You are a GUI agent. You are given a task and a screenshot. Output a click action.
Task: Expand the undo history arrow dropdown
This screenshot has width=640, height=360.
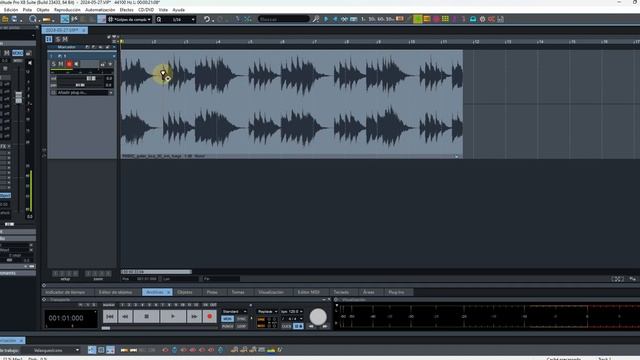(x=213, y=20)
